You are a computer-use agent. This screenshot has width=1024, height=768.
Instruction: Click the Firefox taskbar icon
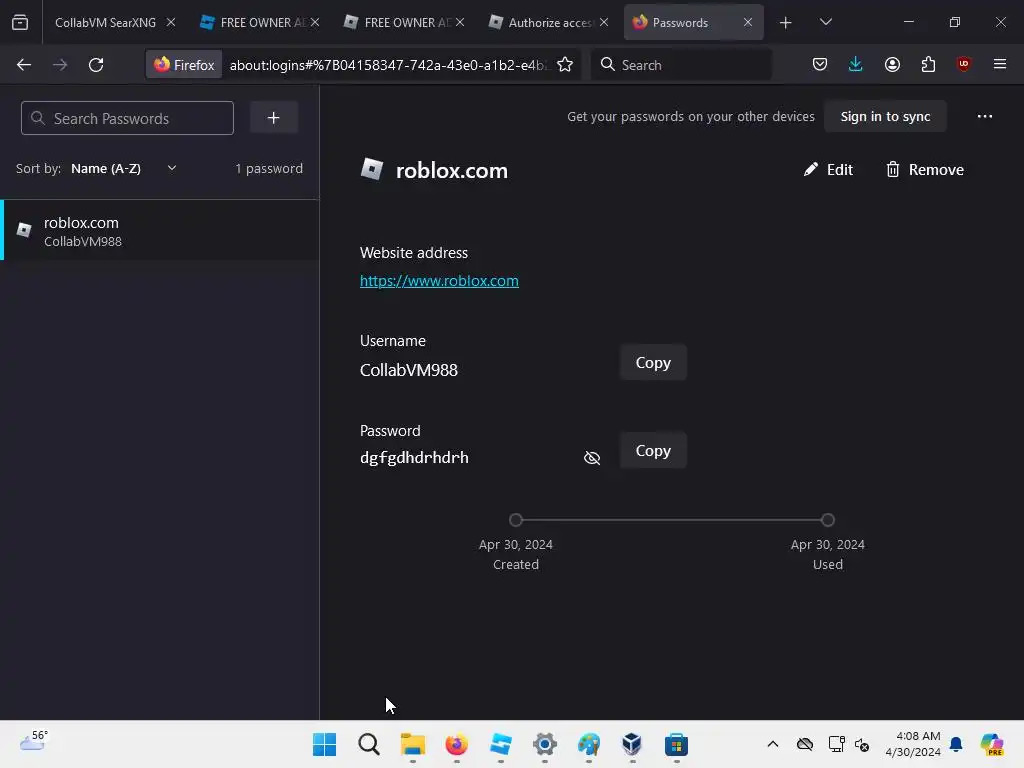tap(456, 744)
